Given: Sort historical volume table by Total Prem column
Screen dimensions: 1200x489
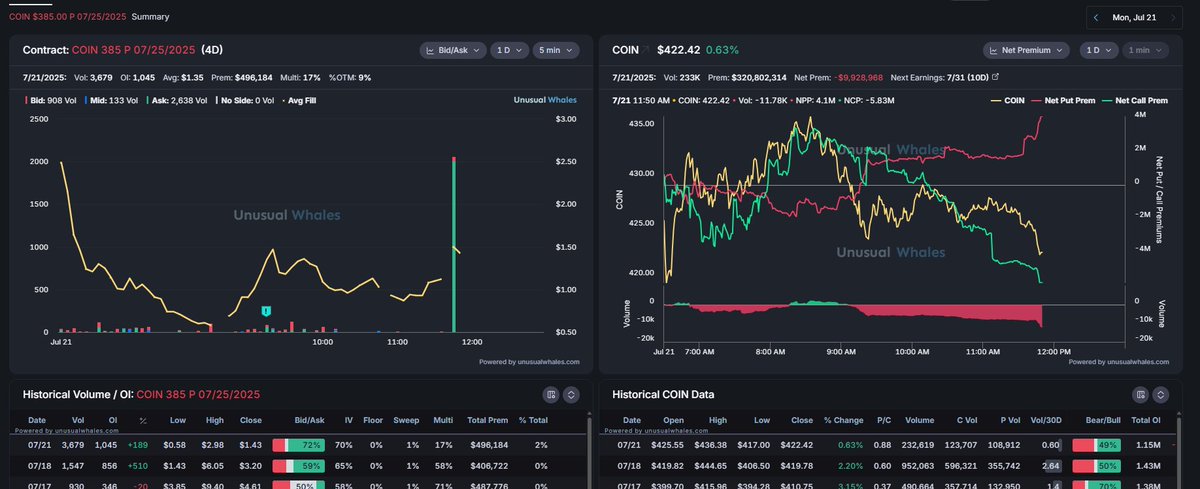Looking at the screenshot, I should tap(487, 420).
